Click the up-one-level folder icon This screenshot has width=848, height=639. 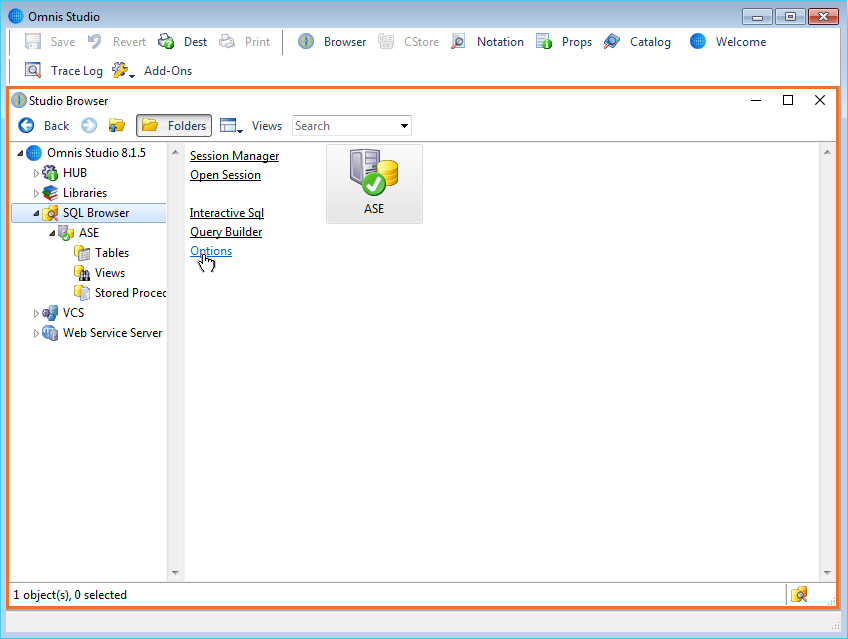coord(117,125)
